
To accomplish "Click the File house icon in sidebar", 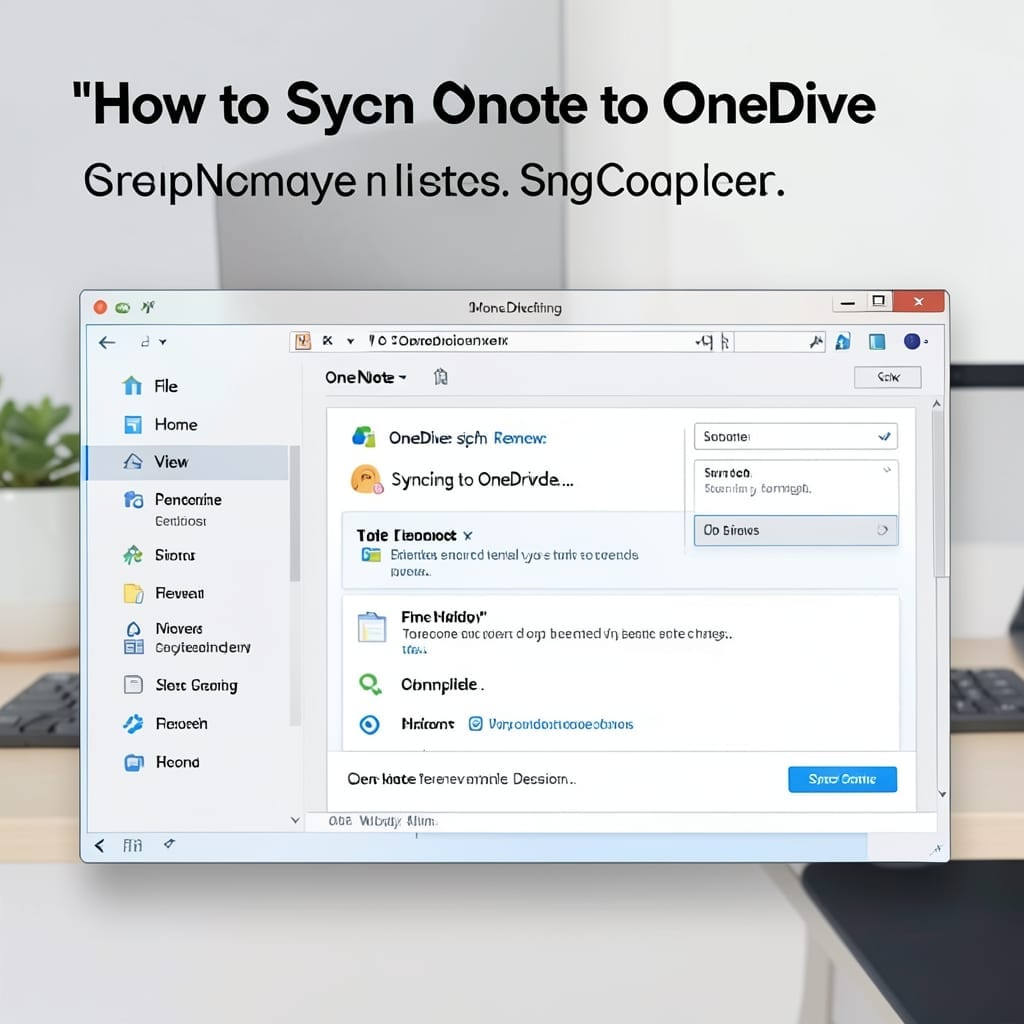I will tap(132, 386).
